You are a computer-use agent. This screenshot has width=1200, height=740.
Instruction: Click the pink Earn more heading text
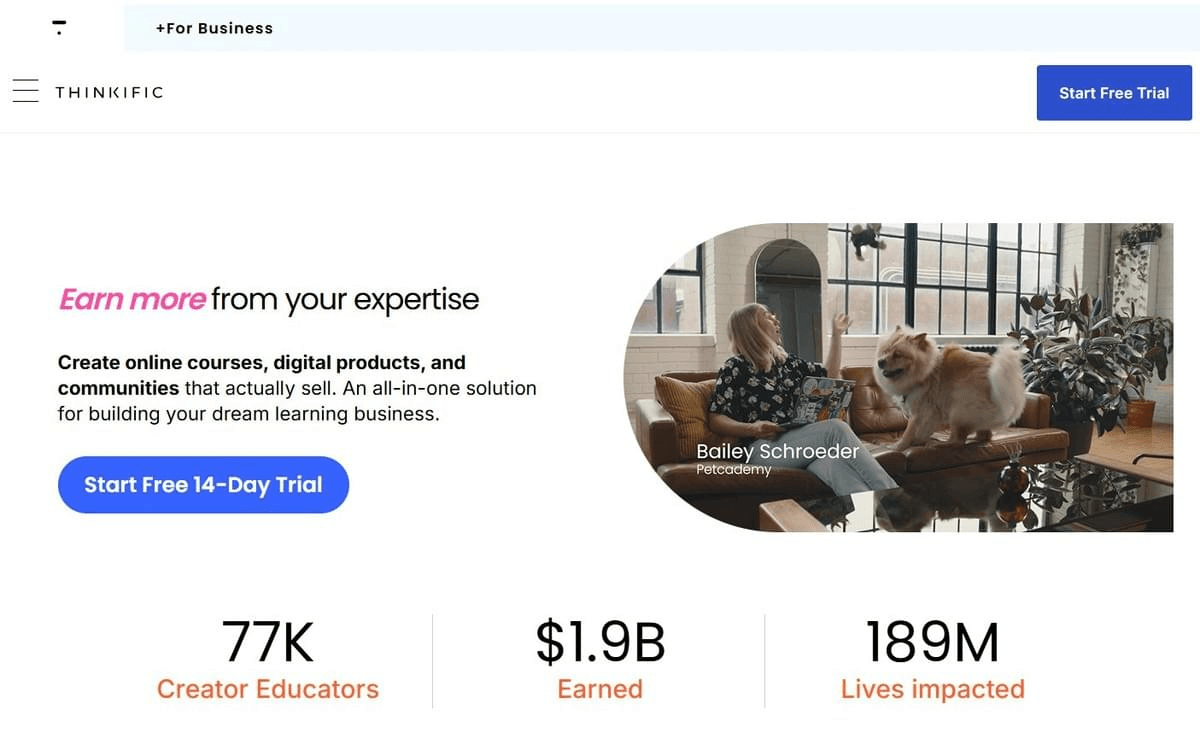tap(133, 299)
